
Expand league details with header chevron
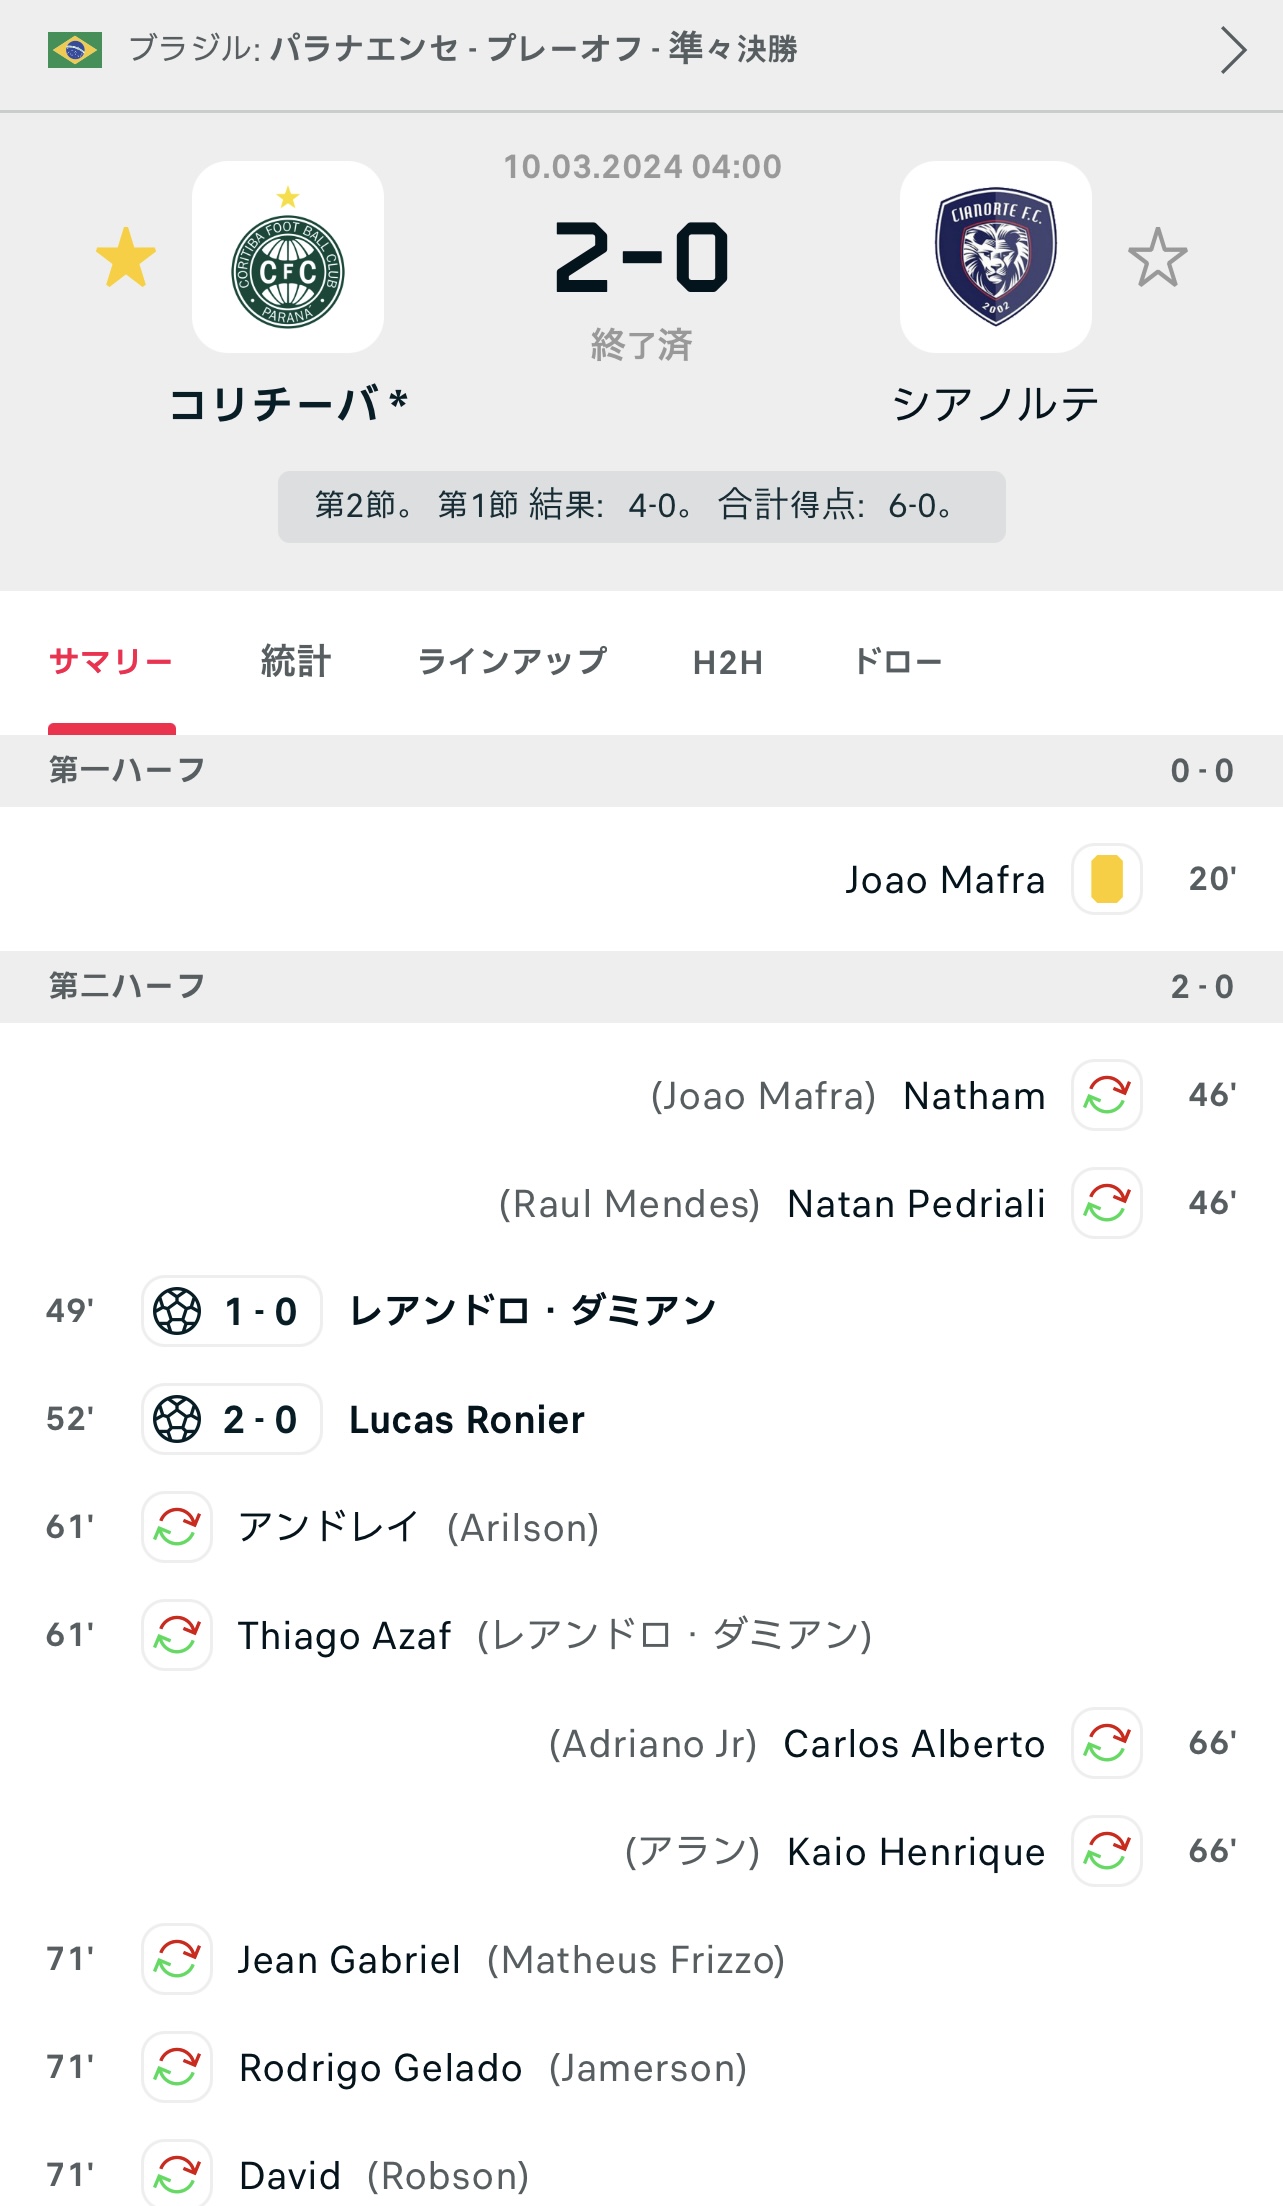click(1233, 50)
